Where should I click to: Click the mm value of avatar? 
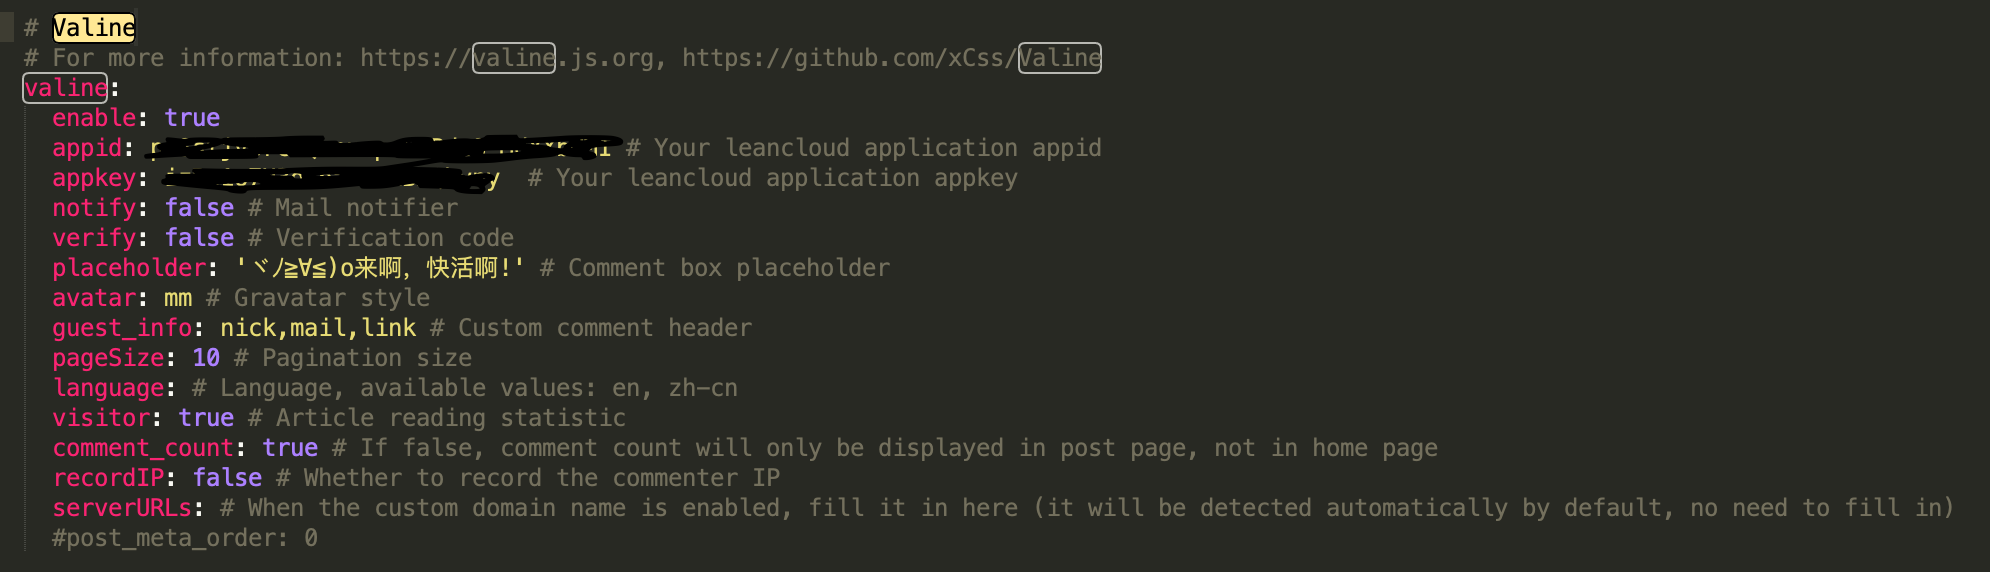point(178,298)
